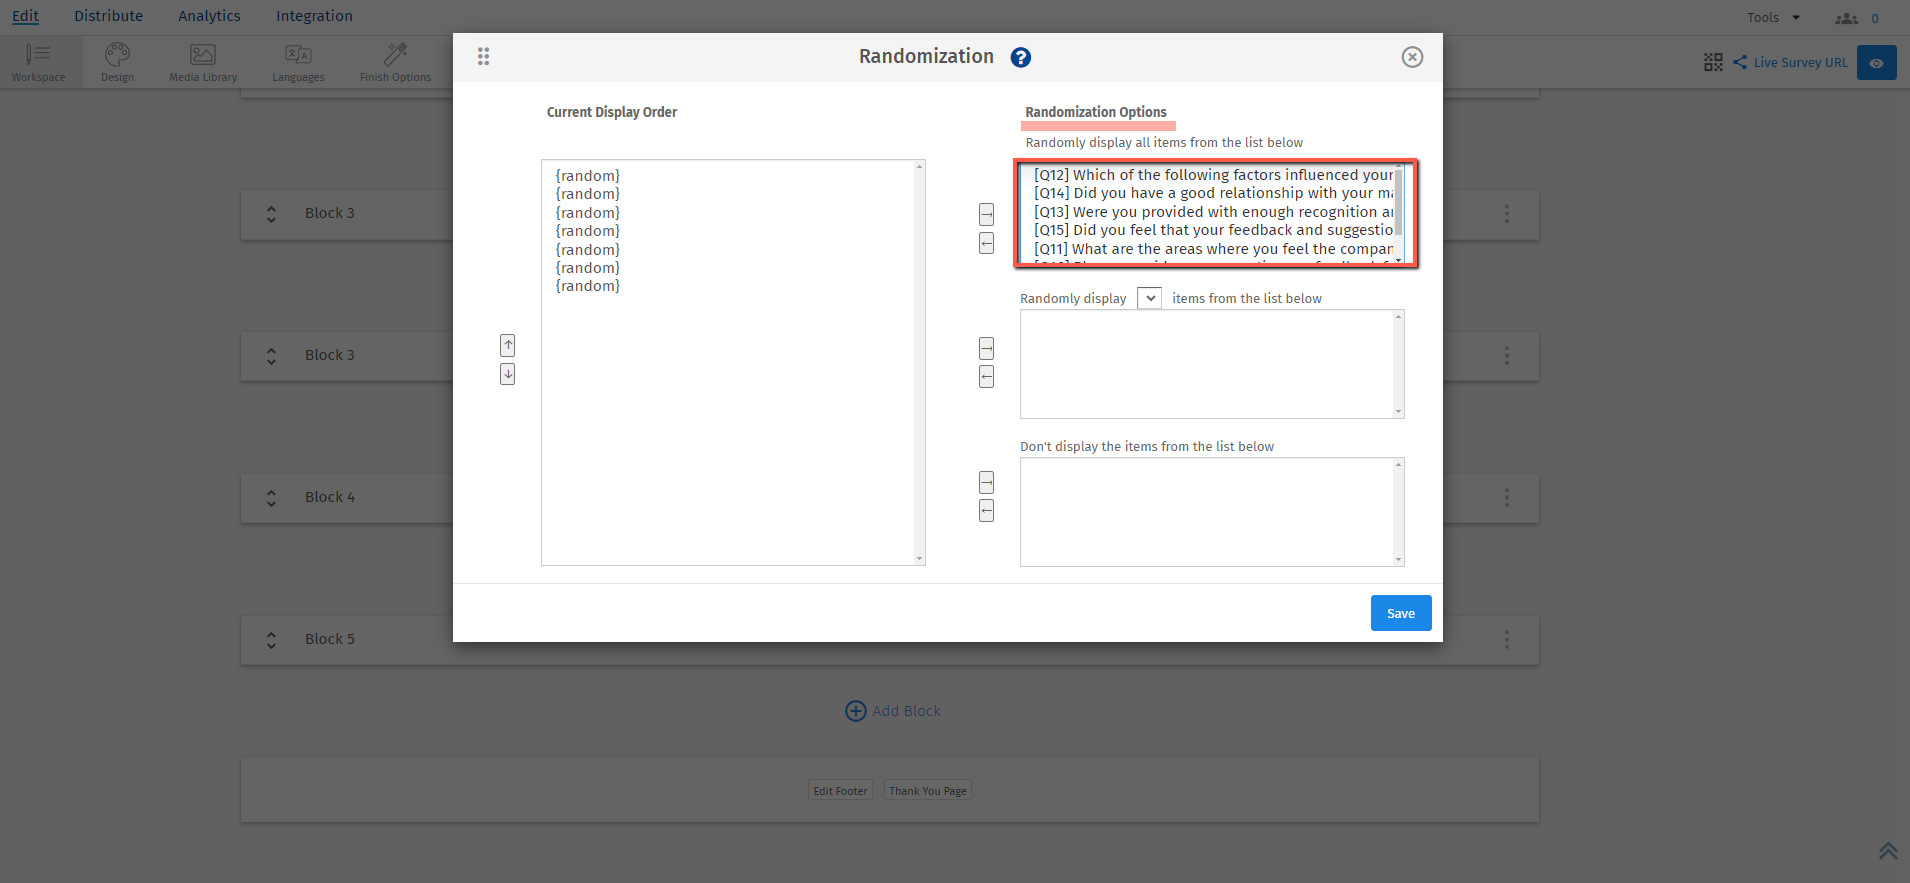1910x883 pixels.
Task: Grab the Randomization dialog drag handle
Action: pos(483,57)
